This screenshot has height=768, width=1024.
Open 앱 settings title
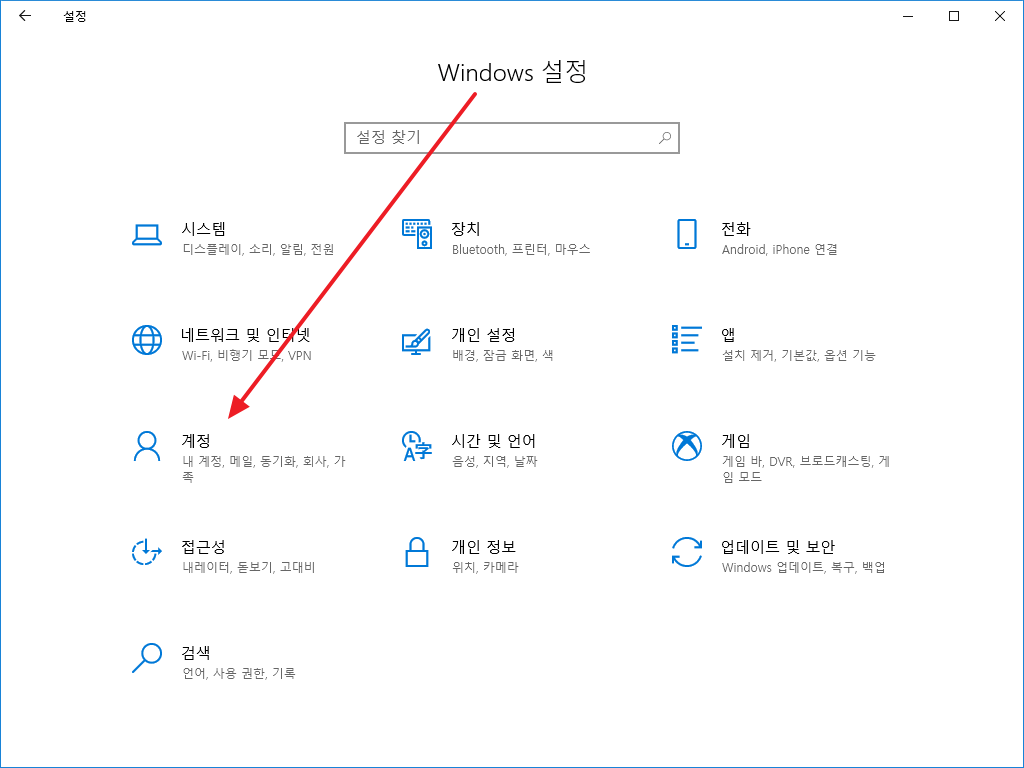tap(728, 335)
